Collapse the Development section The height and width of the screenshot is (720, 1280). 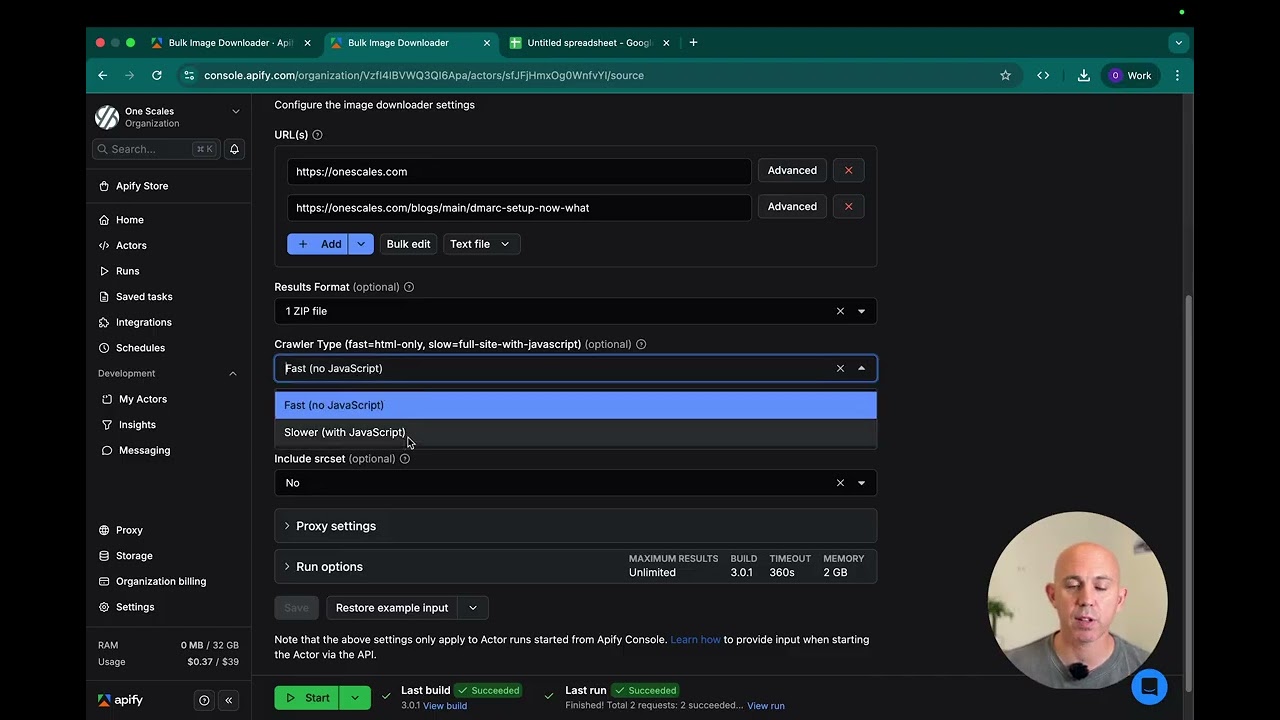233,373
